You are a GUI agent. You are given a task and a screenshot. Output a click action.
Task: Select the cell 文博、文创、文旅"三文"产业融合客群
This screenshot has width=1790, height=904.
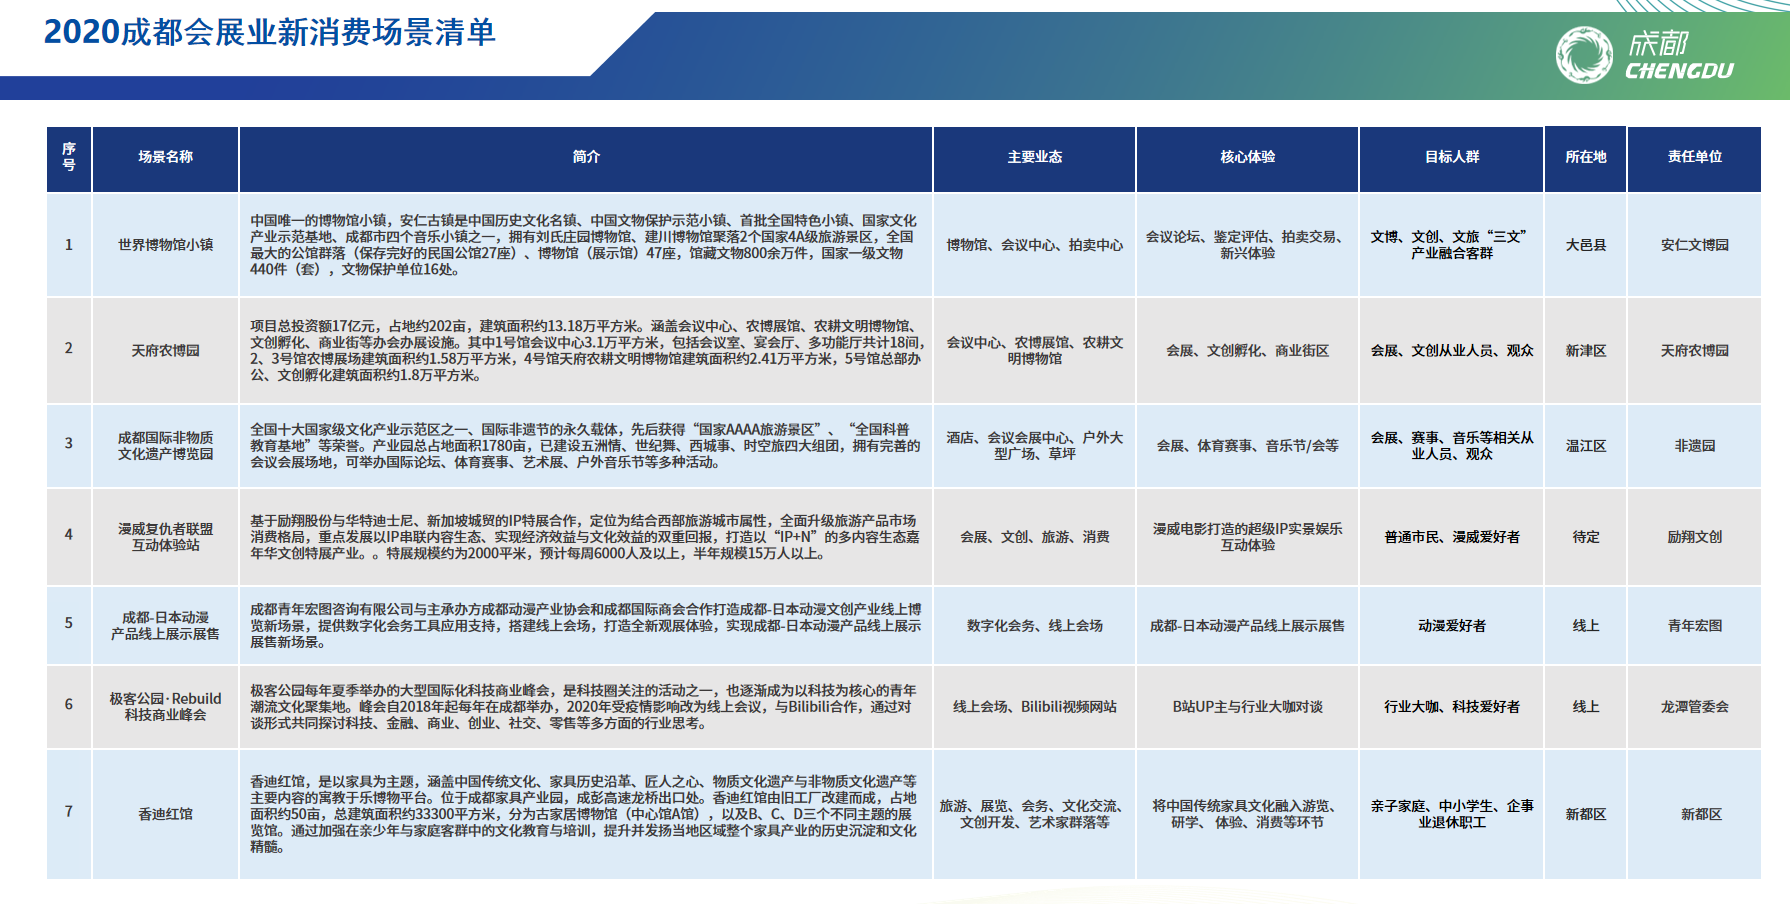point(1452,245)
